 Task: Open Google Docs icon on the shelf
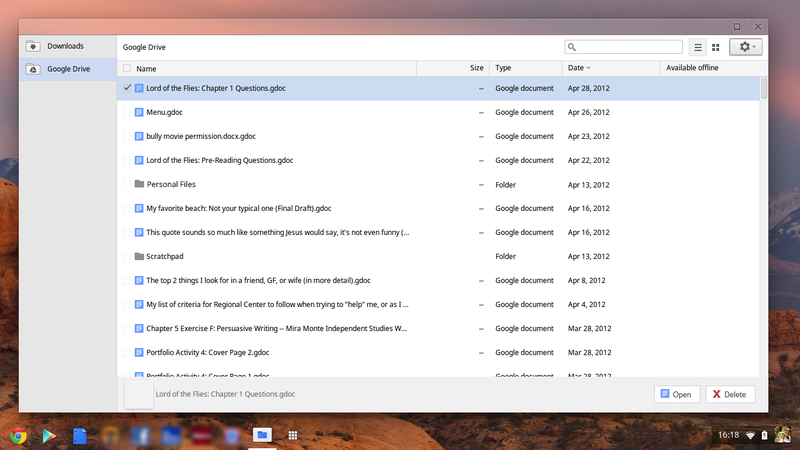(x=80, y=436)
